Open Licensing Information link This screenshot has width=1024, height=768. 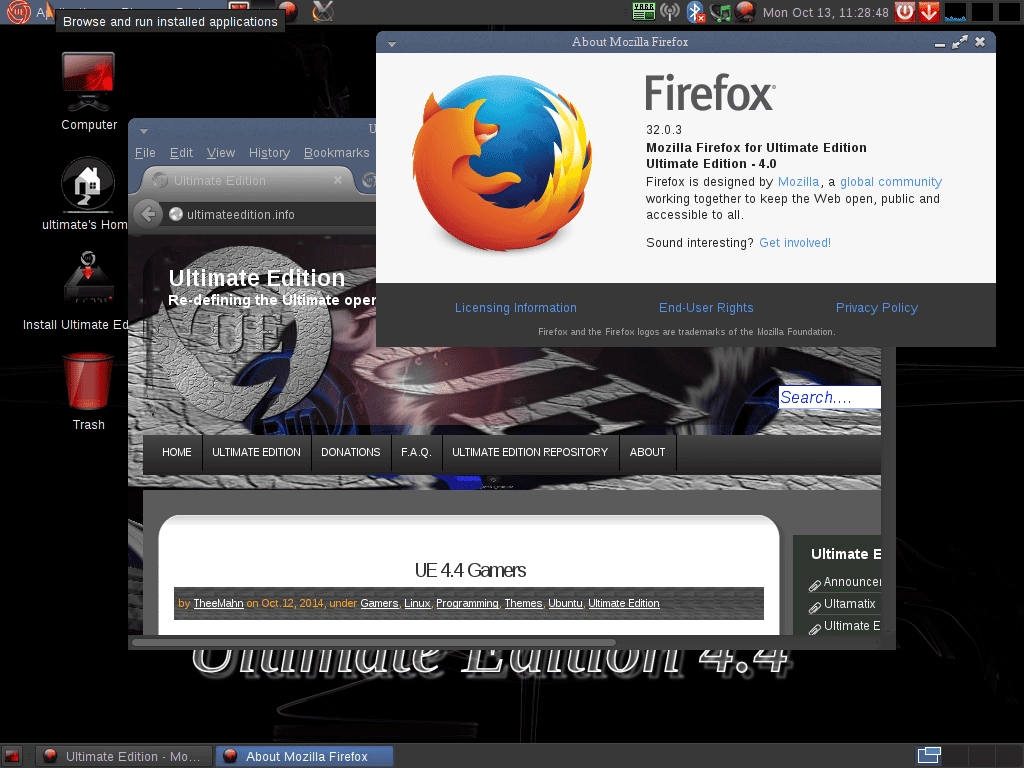coord(515,308)
